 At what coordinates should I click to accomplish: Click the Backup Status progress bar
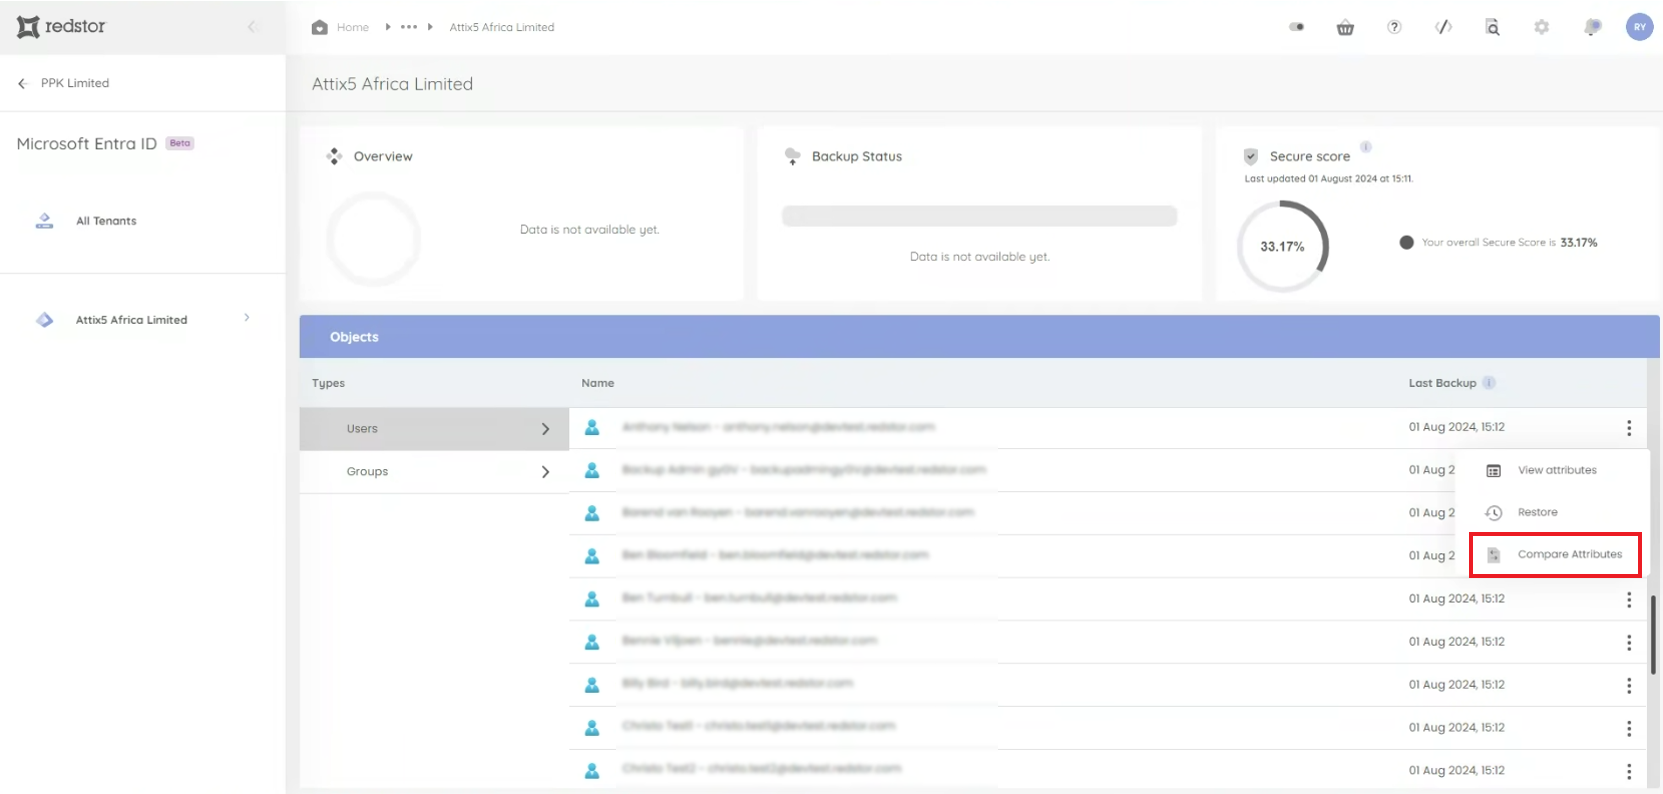979,216
